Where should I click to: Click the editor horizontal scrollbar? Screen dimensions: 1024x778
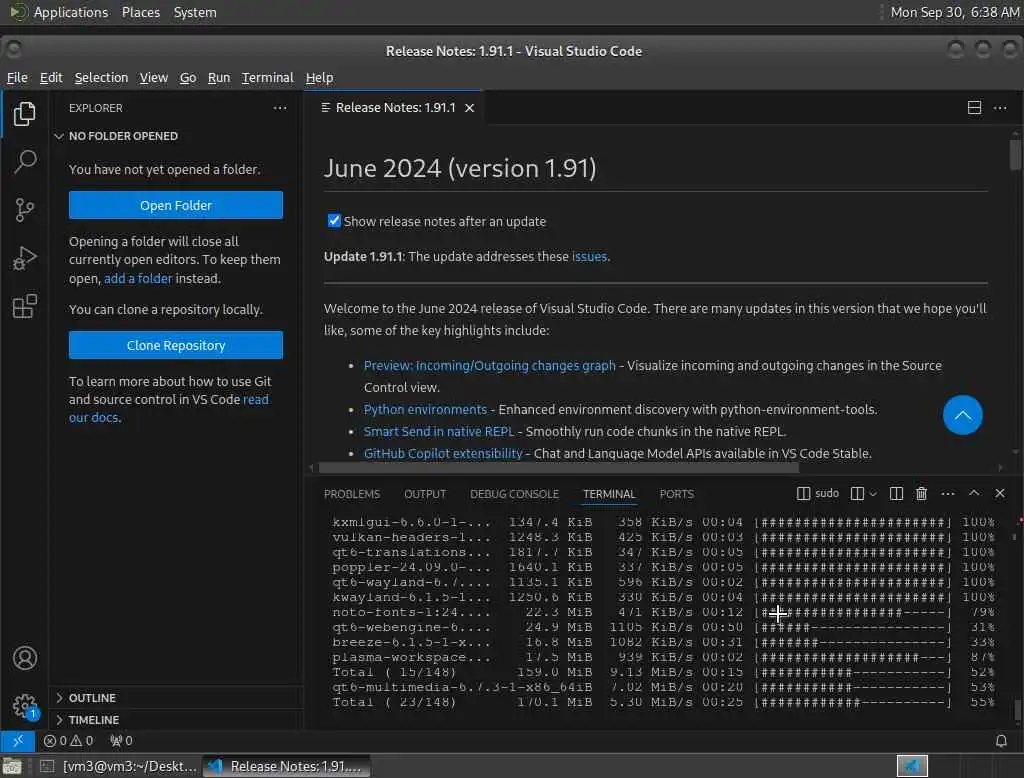558,468
